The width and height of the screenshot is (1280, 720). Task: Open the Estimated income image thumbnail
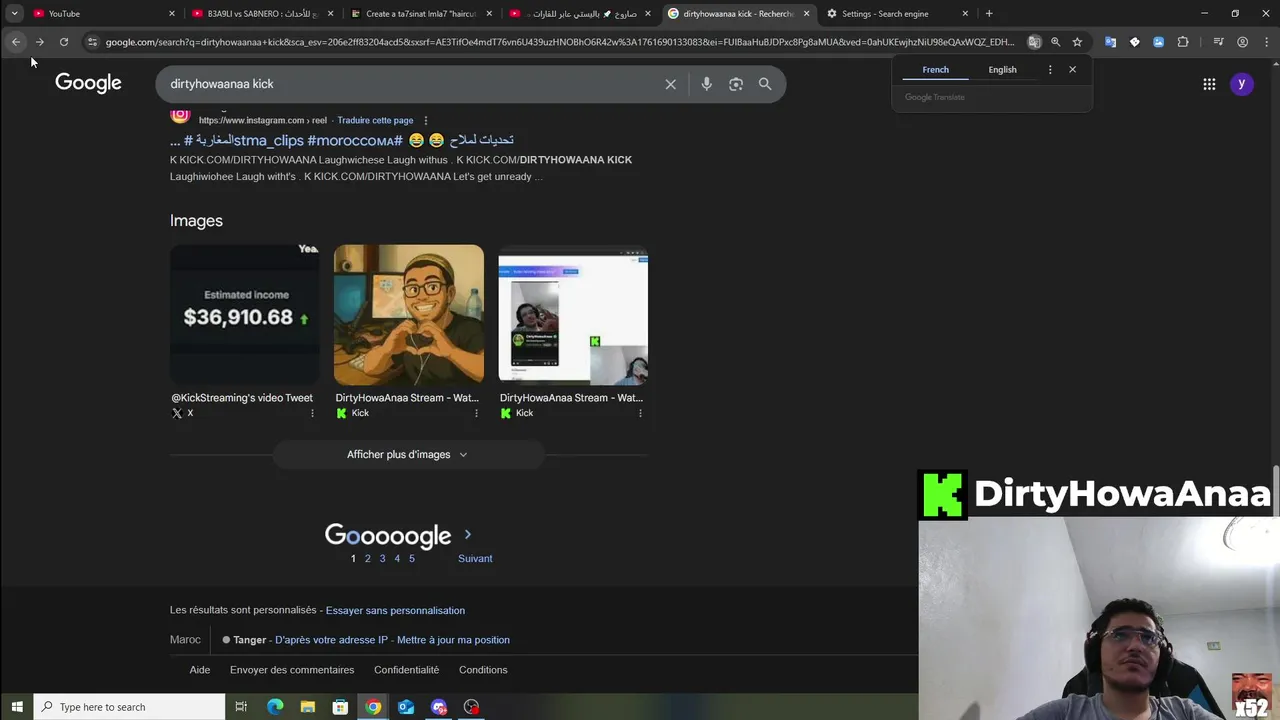point(245,314)
